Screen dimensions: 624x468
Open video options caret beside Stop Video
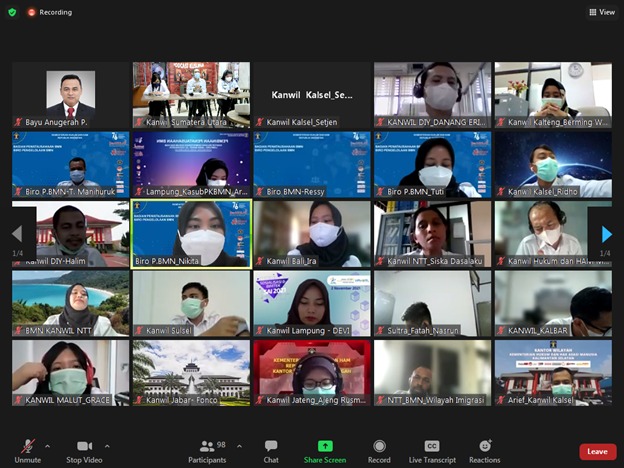click(x=107, y=446)
